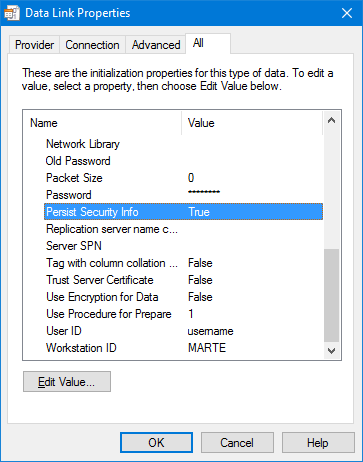
Task: Click the masked Password value
Action: coord(204,192)
